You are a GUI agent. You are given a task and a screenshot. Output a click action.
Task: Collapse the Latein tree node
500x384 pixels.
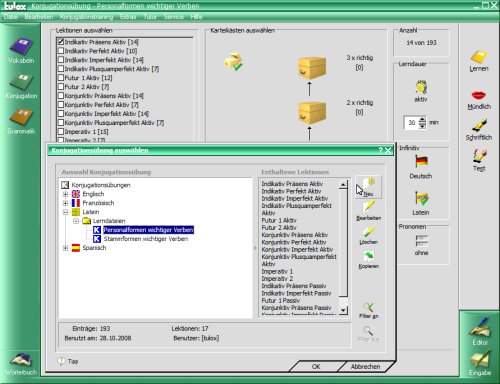(65, 212)
